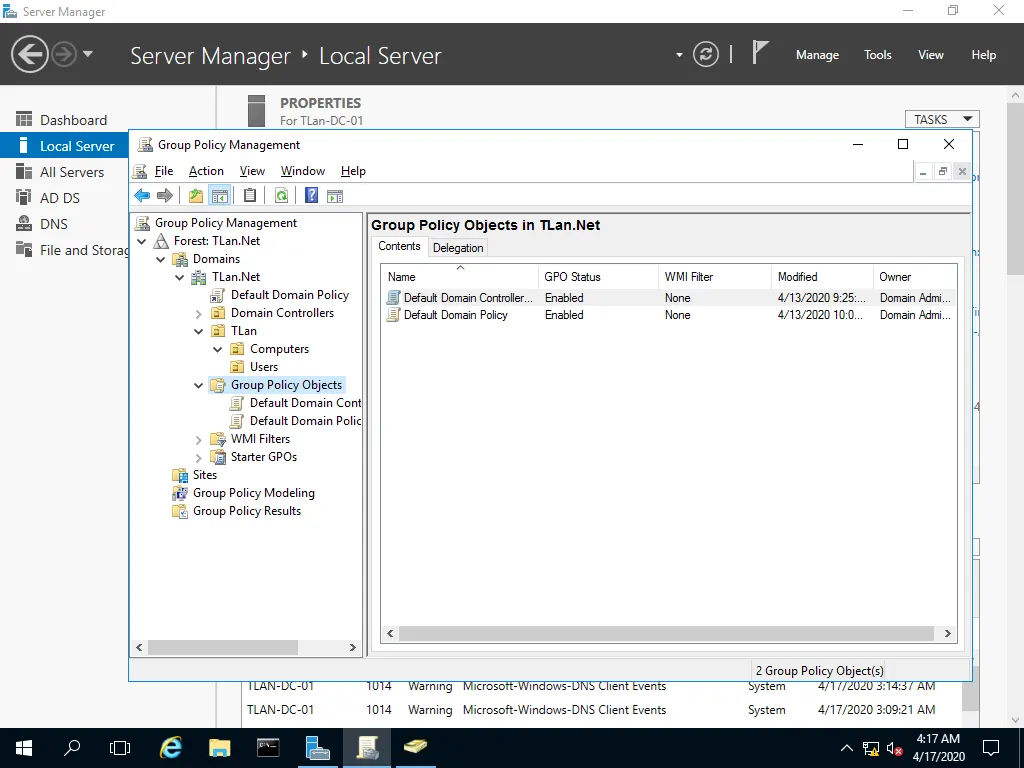Open Server Manager's Tools menu
1024x768 pixels.
click(877, 55)
